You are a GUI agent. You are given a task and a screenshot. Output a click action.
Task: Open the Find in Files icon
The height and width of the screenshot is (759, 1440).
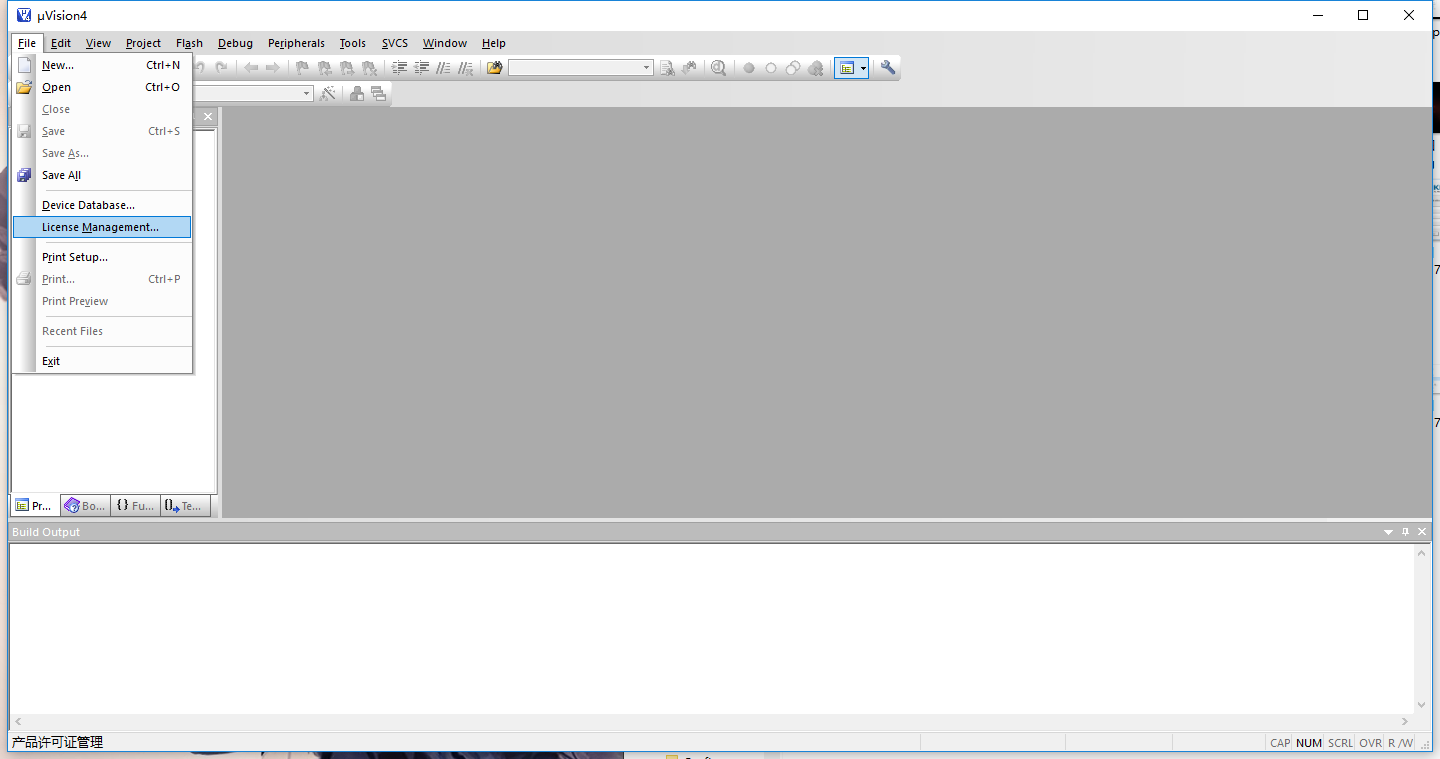click(x=494, y=68)
